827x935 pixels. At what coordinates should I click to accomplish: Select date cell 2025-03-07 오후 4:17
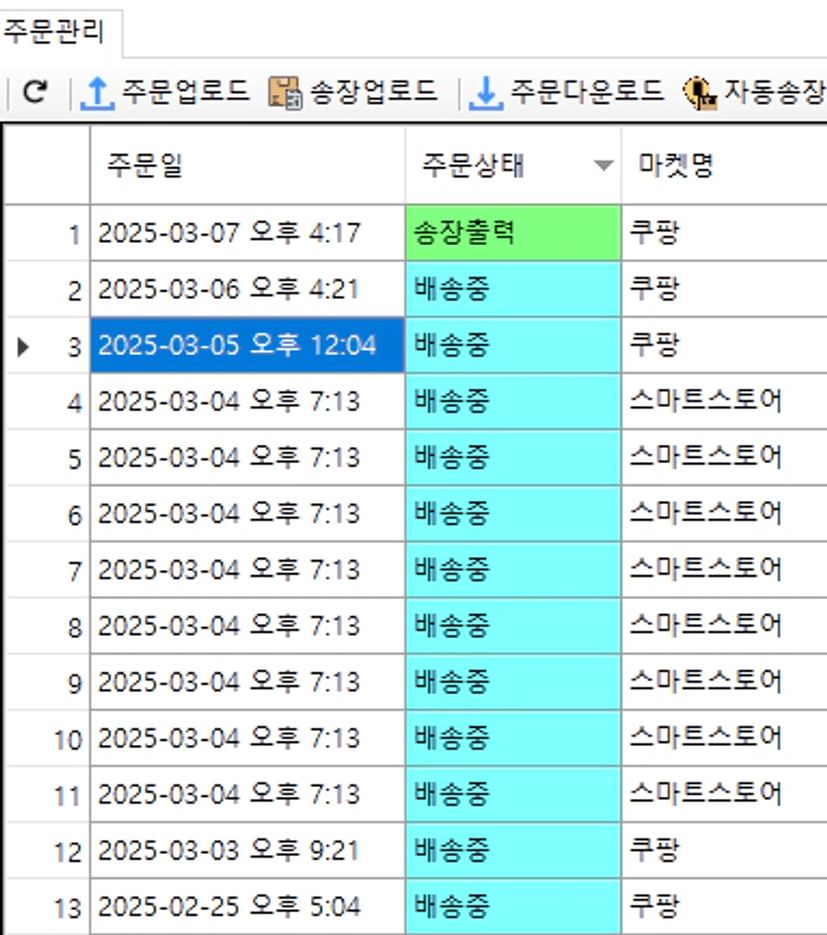pyautogui.click(x=247, y=233)
